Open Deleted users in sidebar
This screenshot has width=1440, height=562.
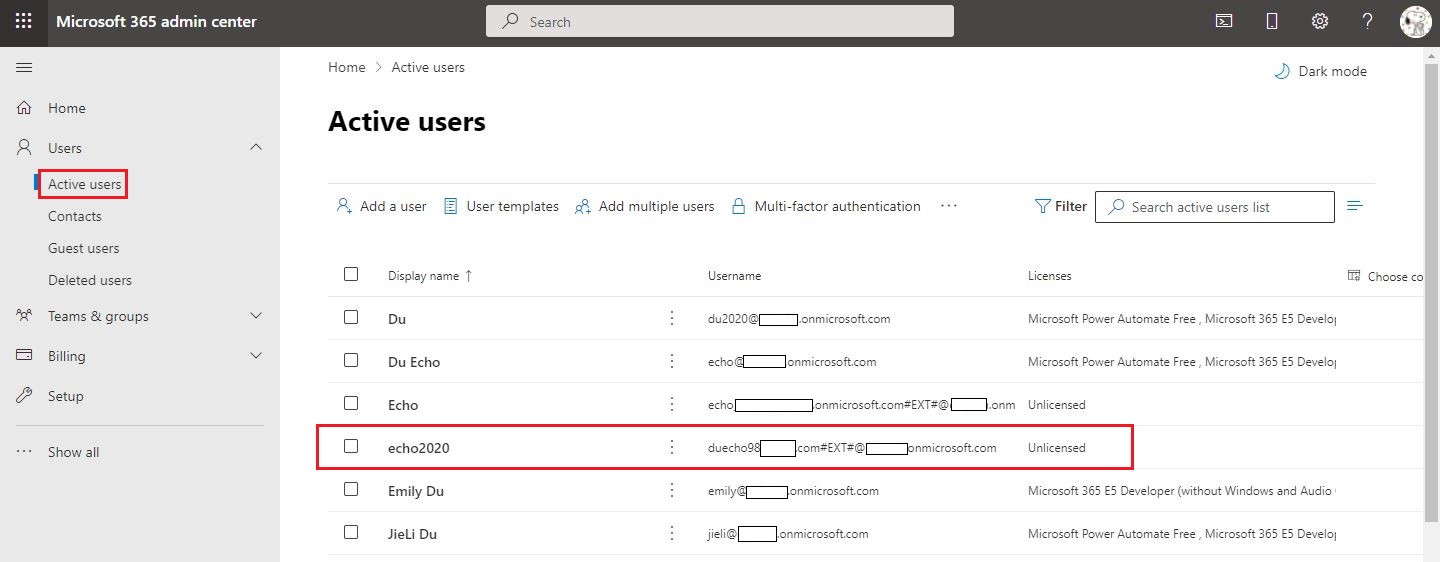point(90,280)
